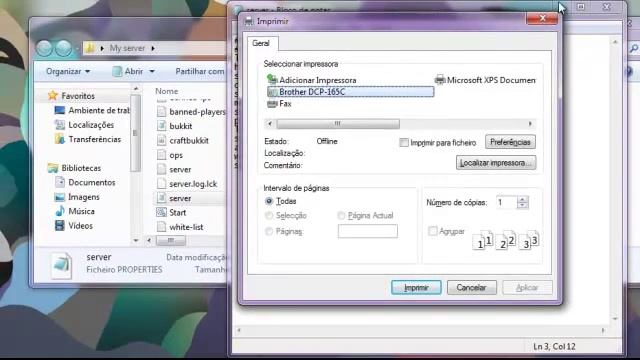Open Imagens library in sidebar
The image size is (640, 360).
pos(84,197)
